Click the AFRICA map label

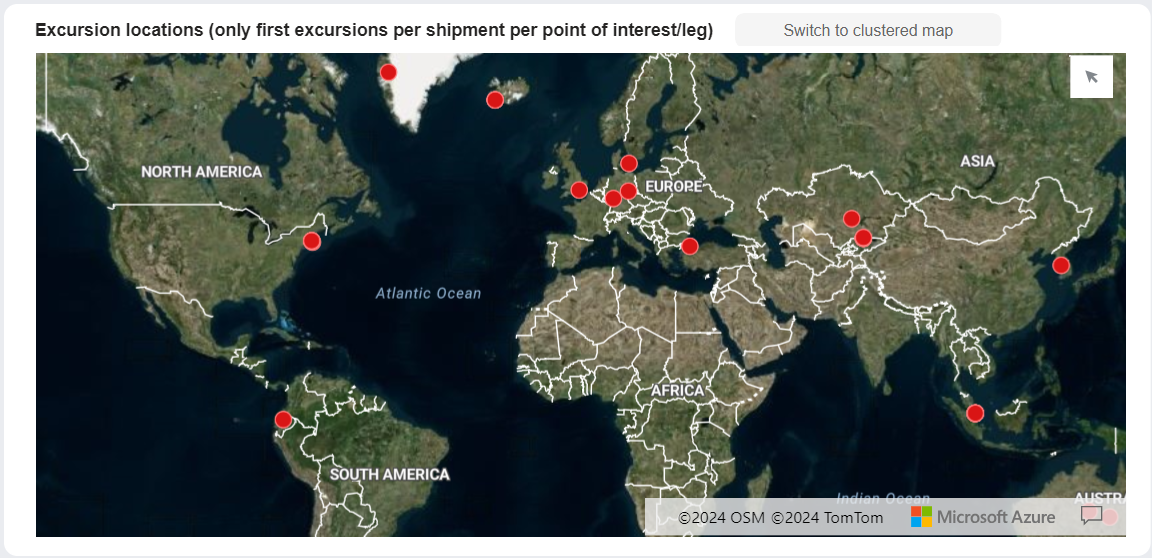pyautogui.click(x=677, y=391)
